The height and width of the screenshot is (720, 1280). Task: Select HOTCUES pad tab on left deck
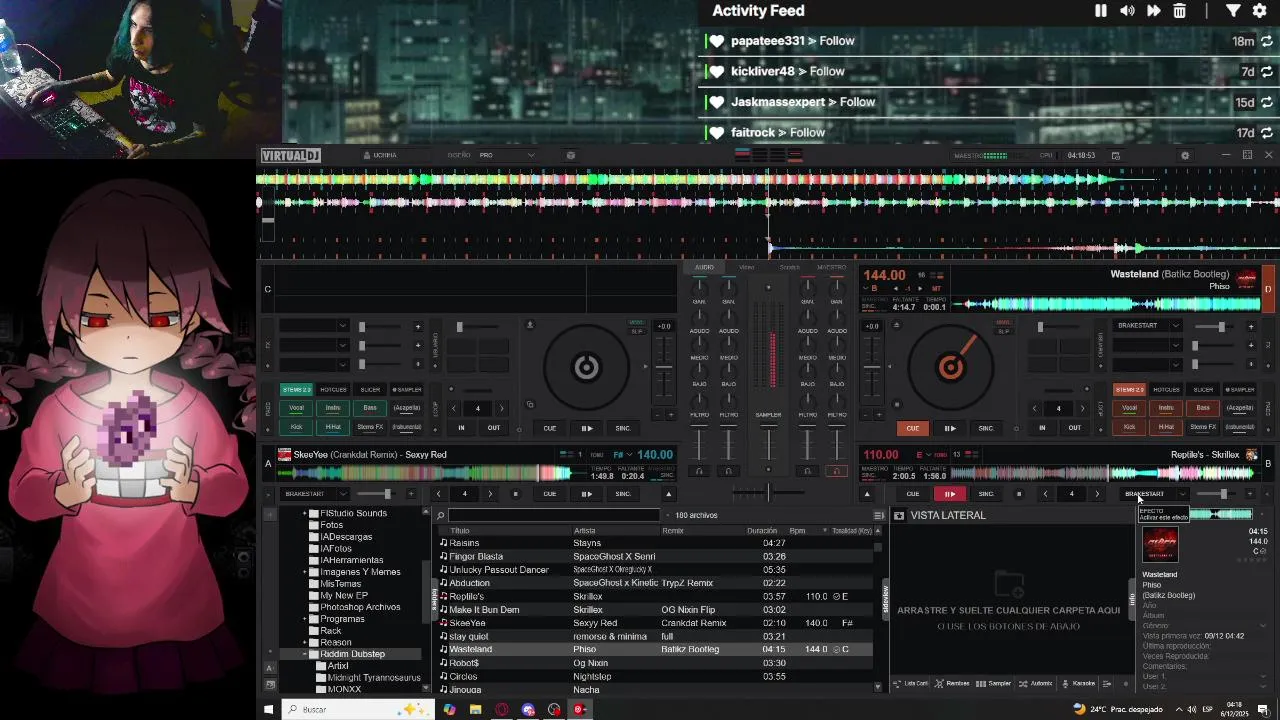333,390
